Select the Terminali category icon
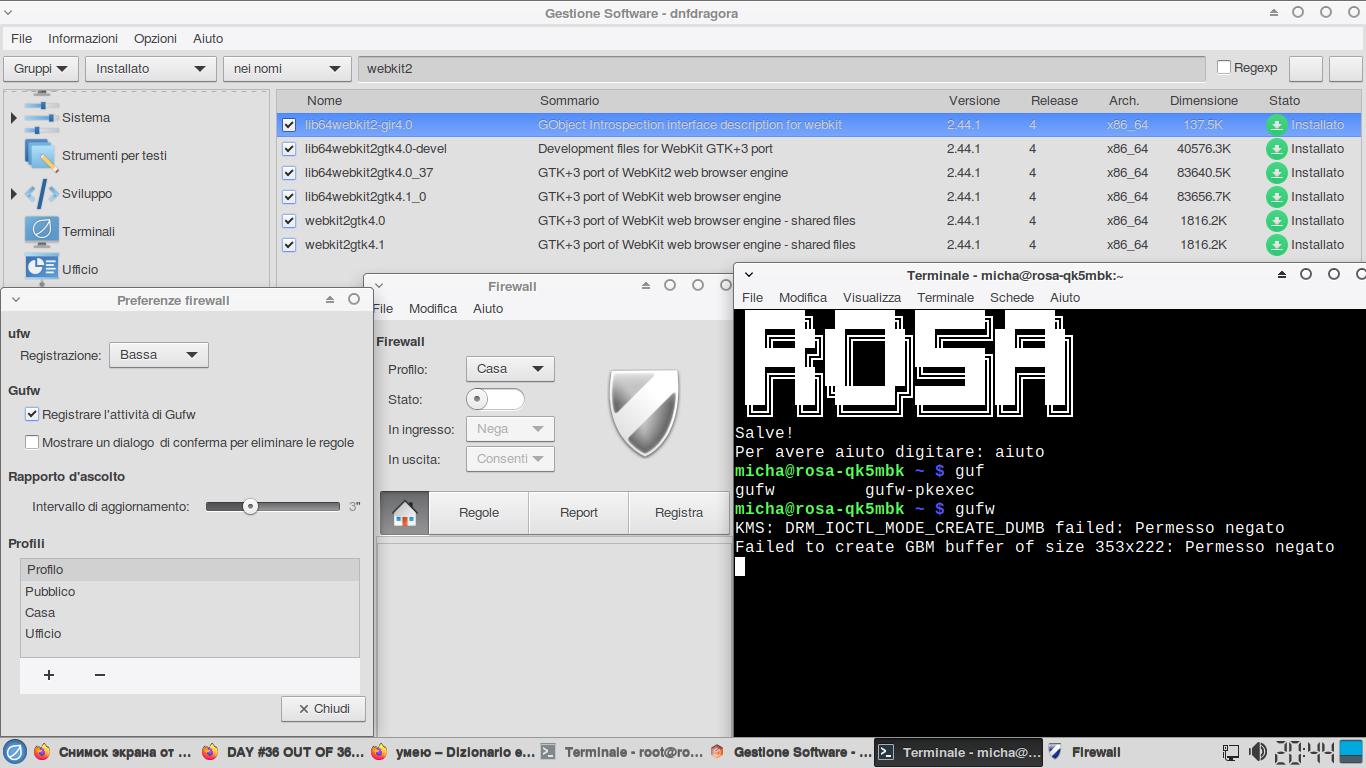Image resolution: width=1366 pixels, height=768 pixels. (41, 231)
